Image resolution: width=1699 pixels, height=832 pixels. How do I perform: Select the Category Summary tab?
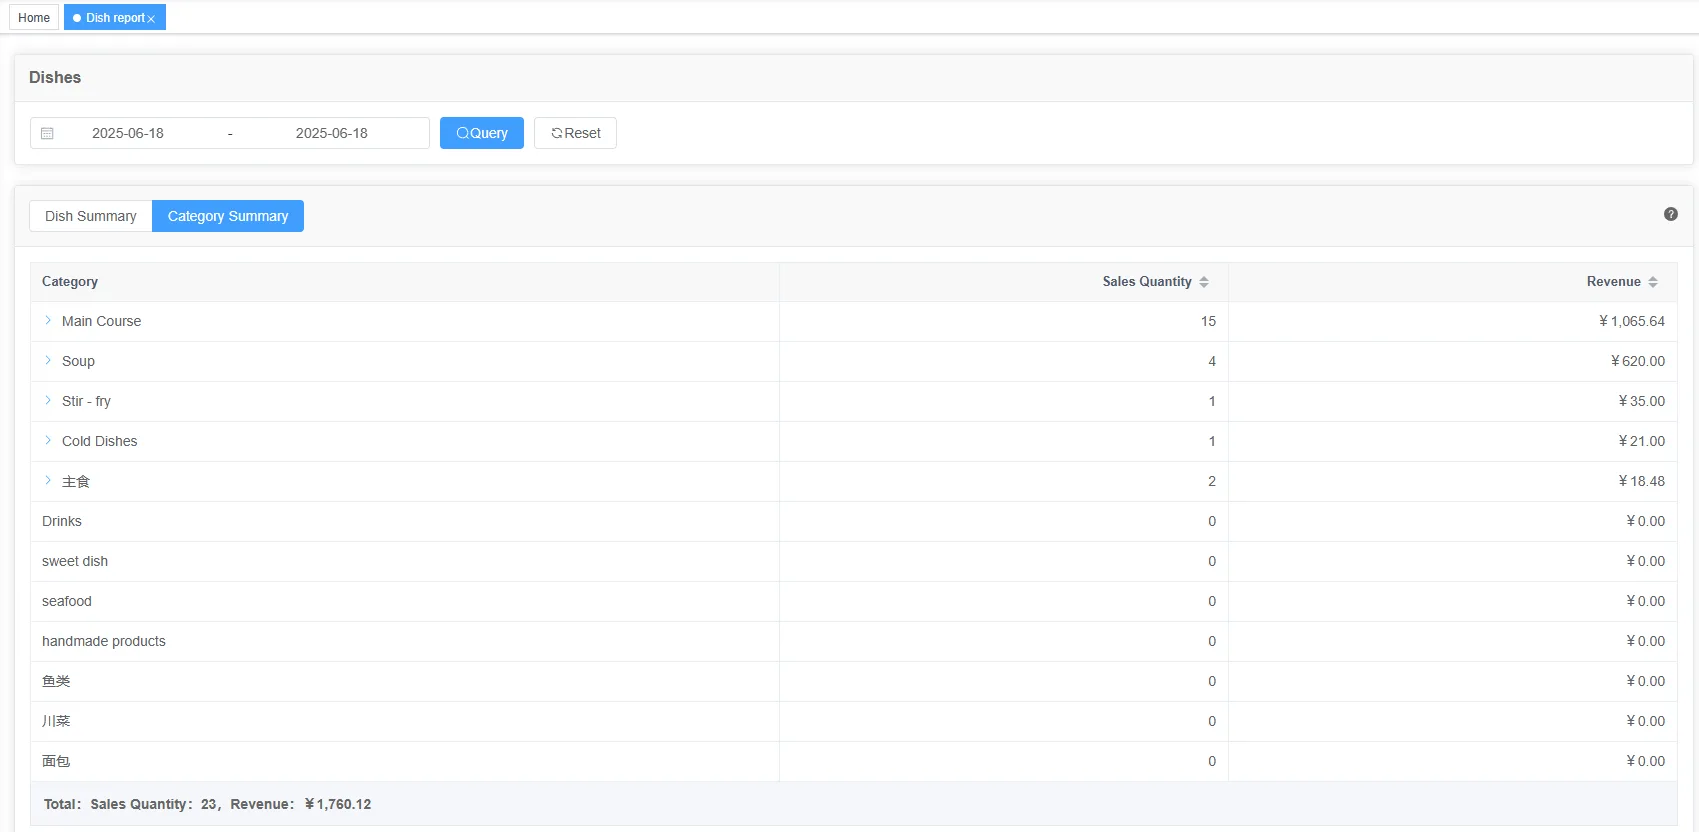coord(228,216)
